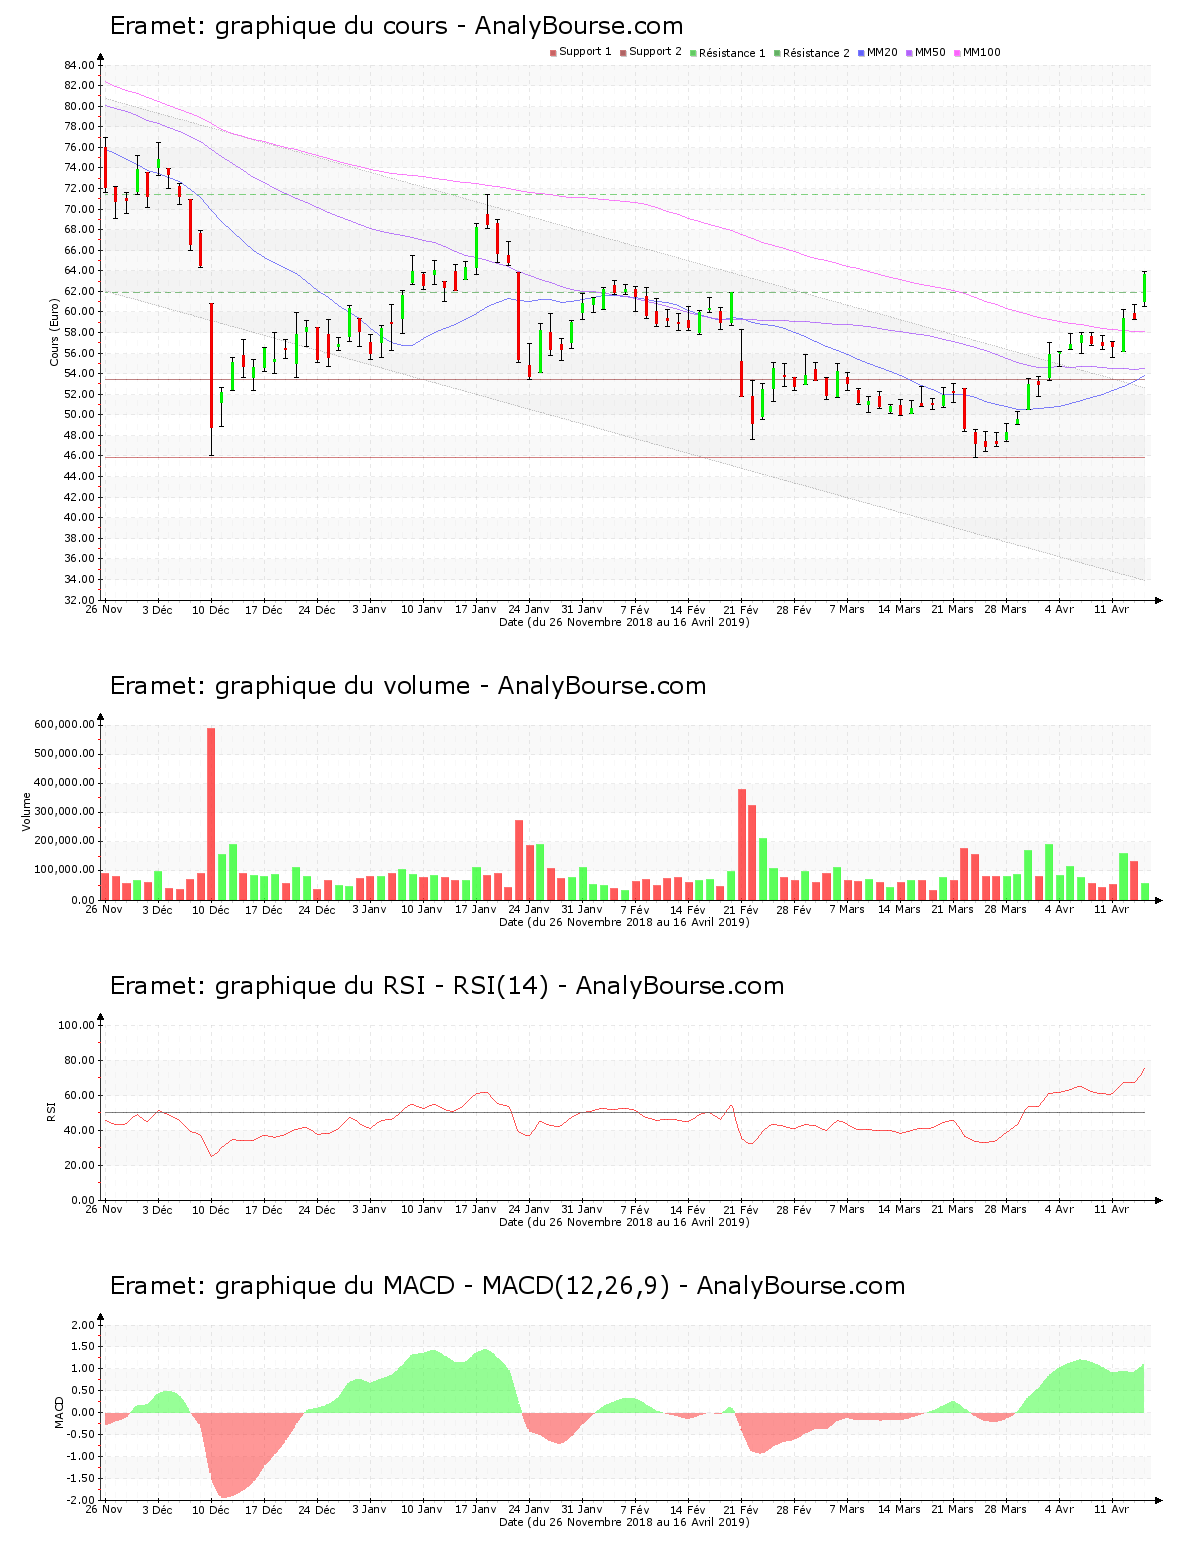Click '17 Janv' date on price chart
Screen dimensions: 1200x1550
pyautogui.click(x=476, y=610)
